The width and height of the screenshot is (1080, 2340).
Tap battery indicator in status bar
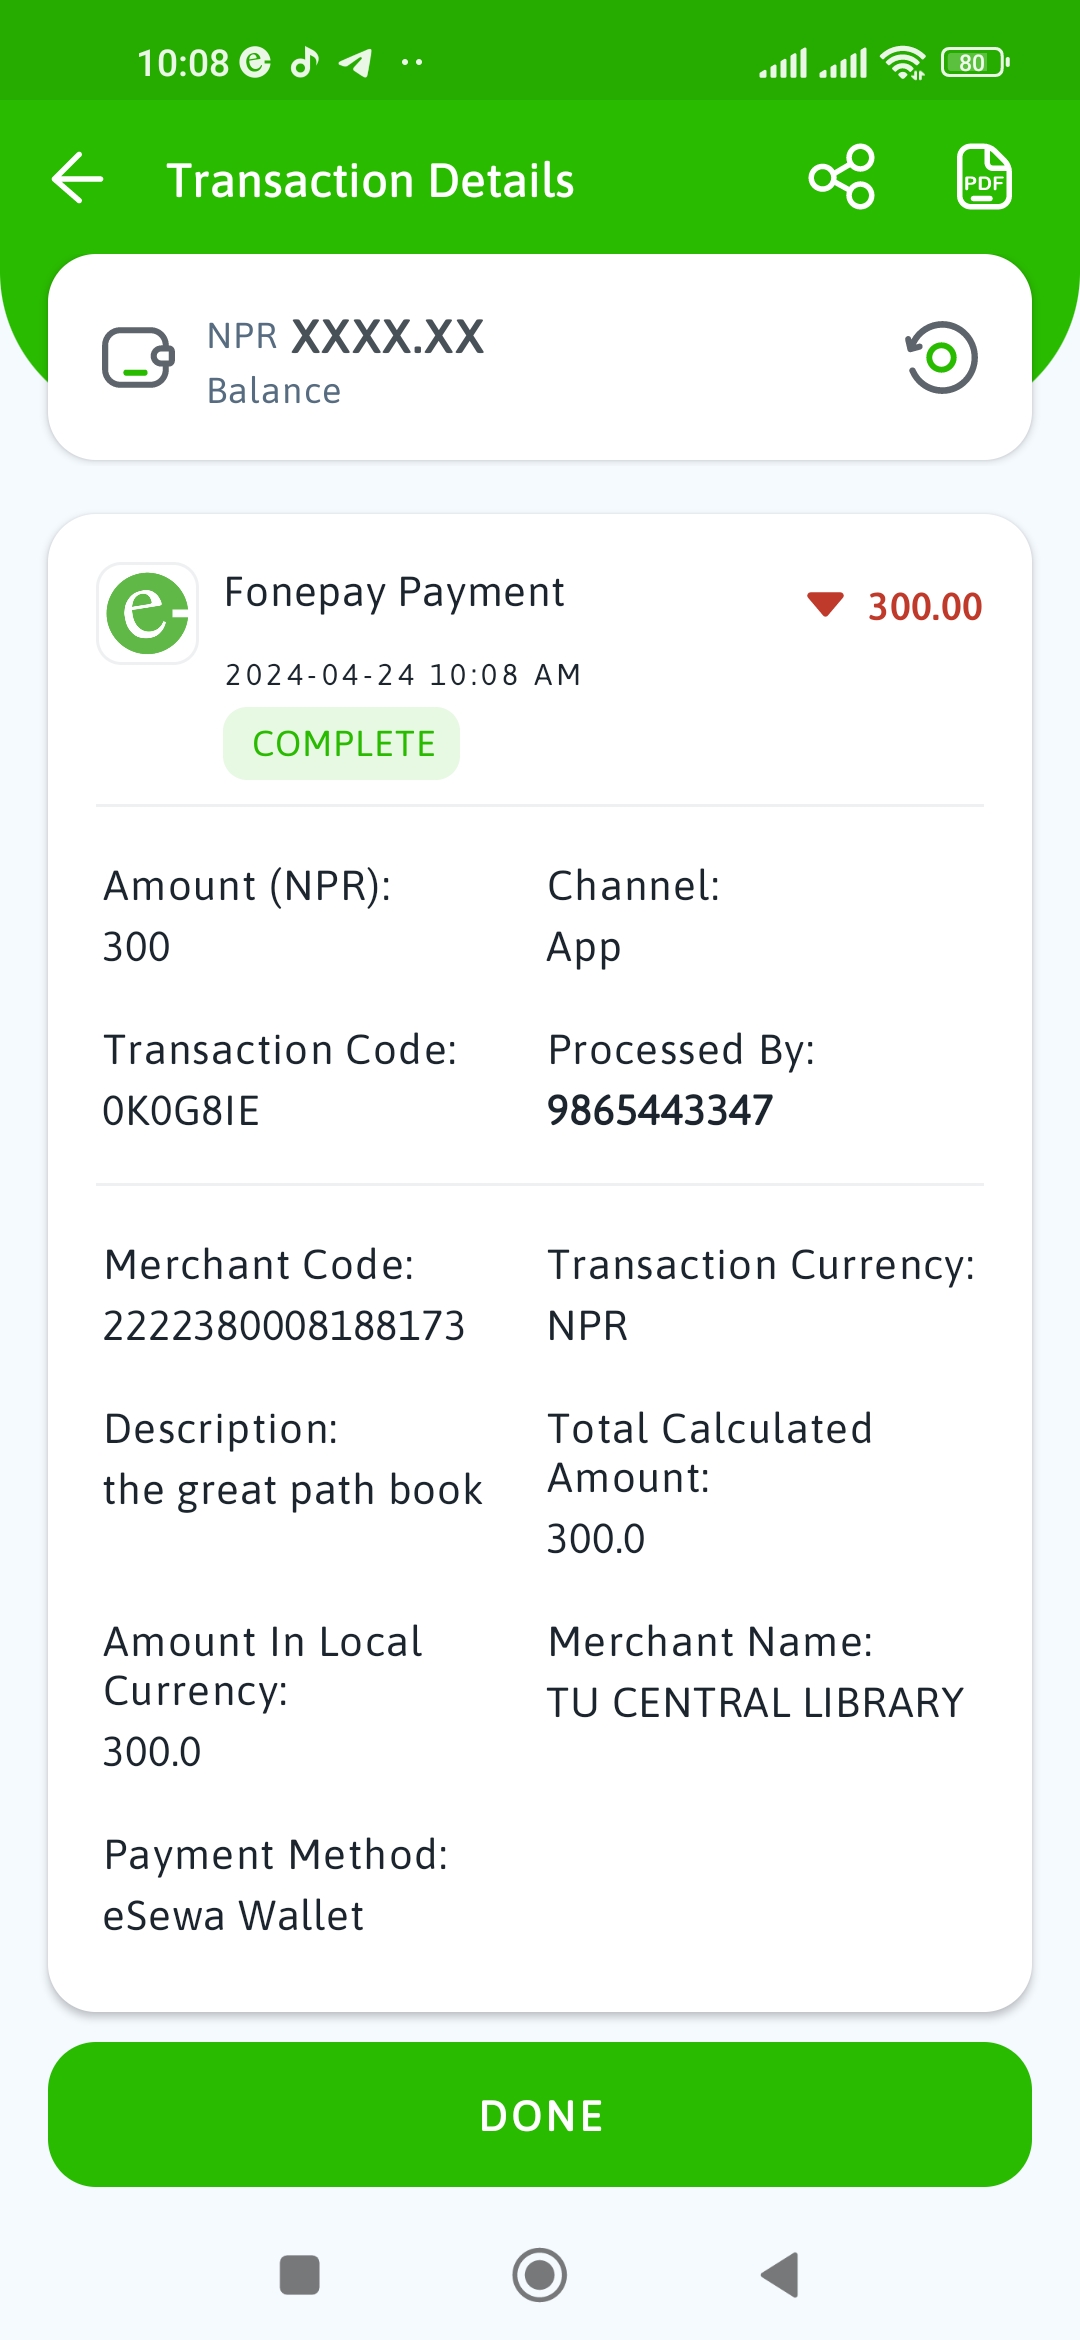click(974, 63)
